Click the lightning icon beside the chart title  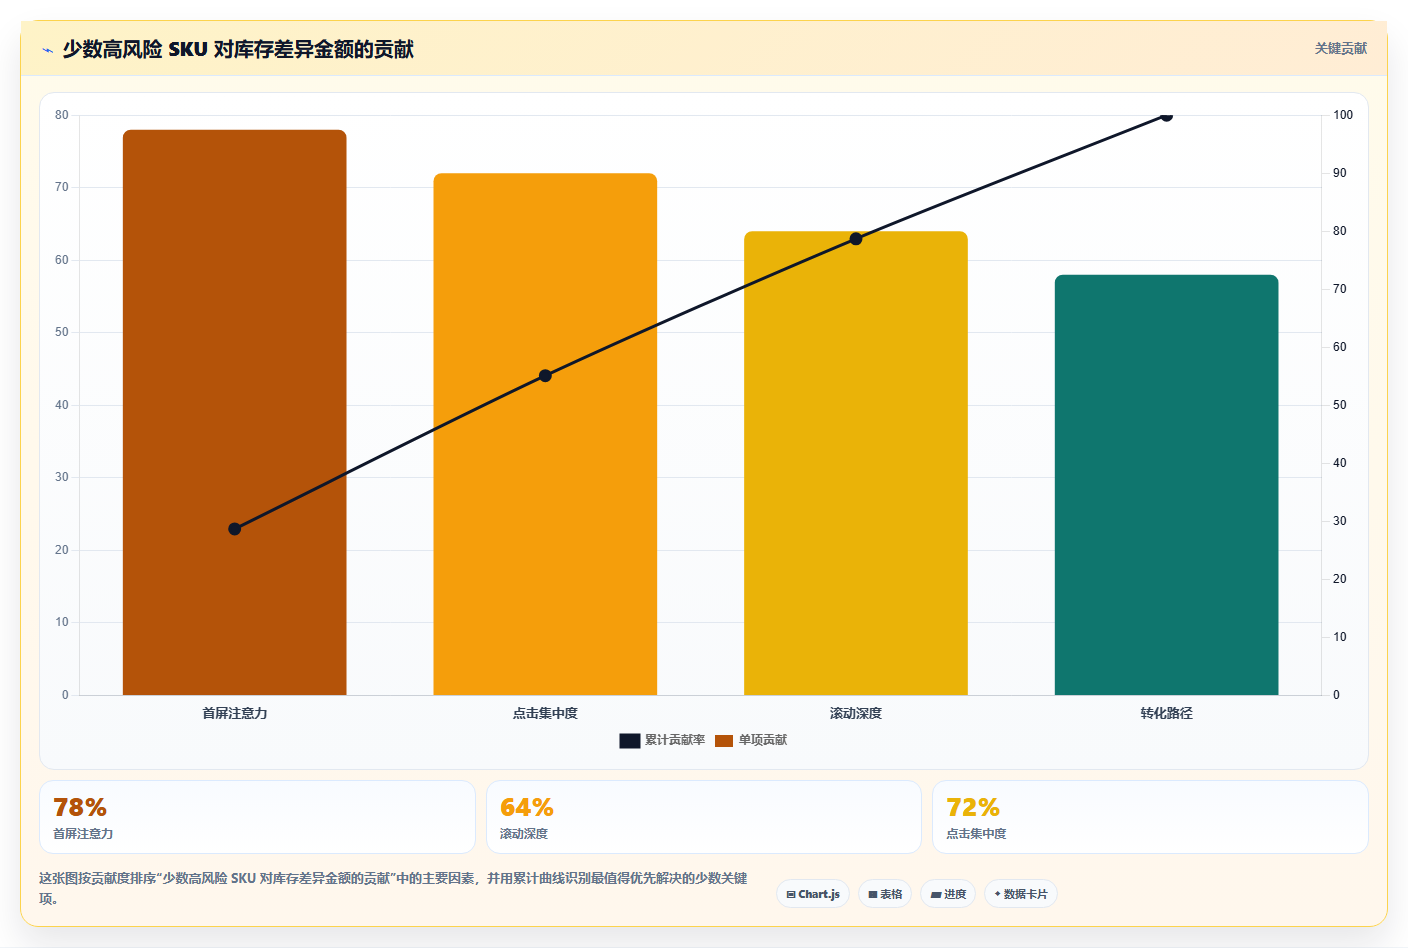(47, 50)
